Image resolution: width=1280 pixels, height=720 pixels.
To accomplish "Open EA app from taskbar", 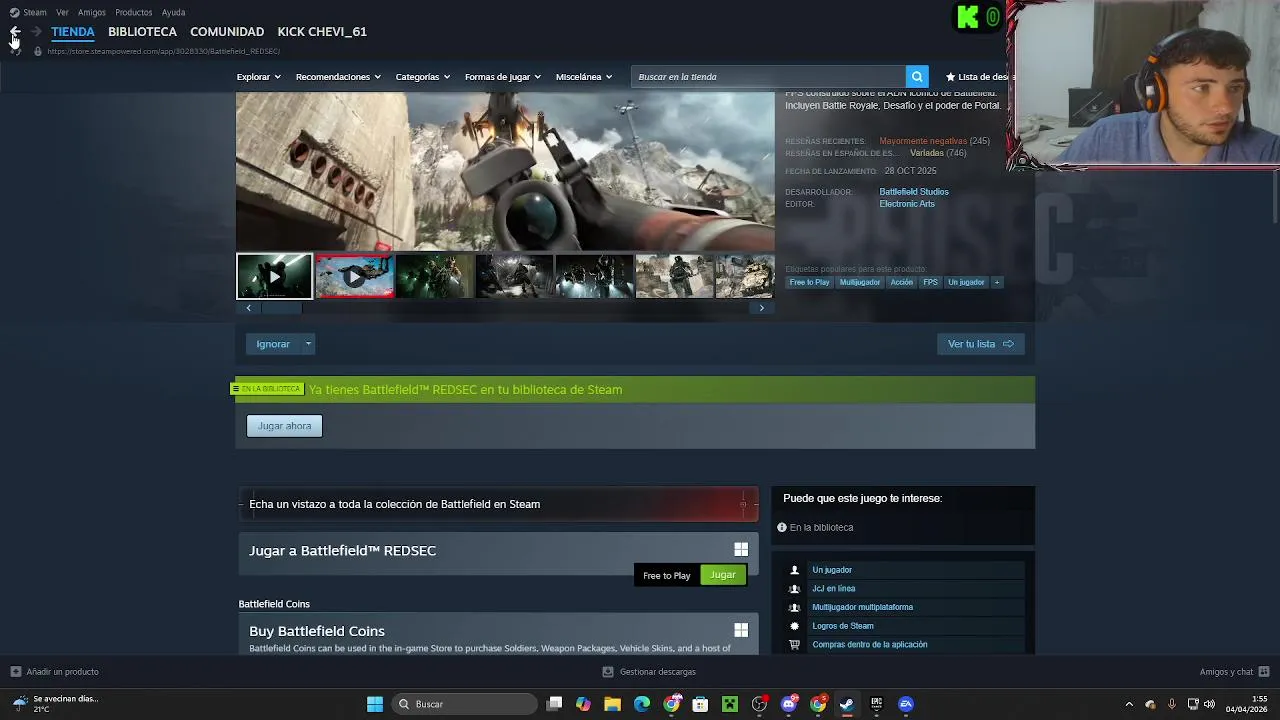I will tap(906, 704).
